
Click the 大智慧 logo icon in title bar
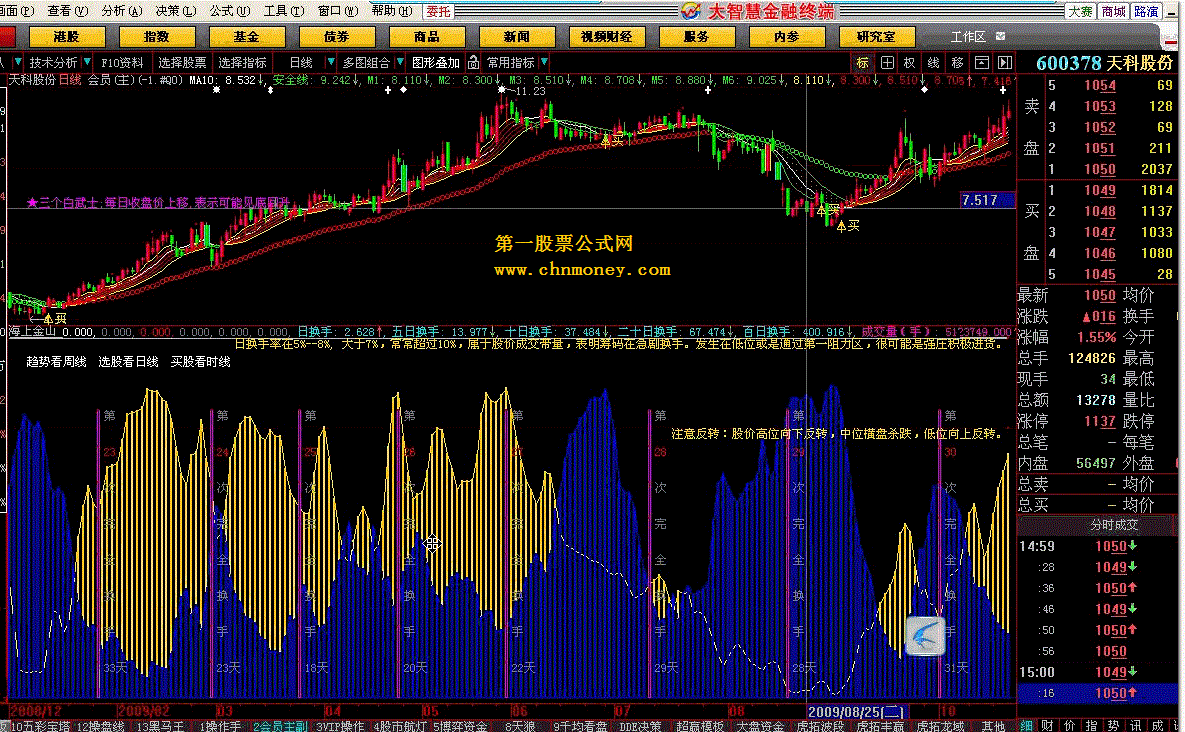click(691, 11)
